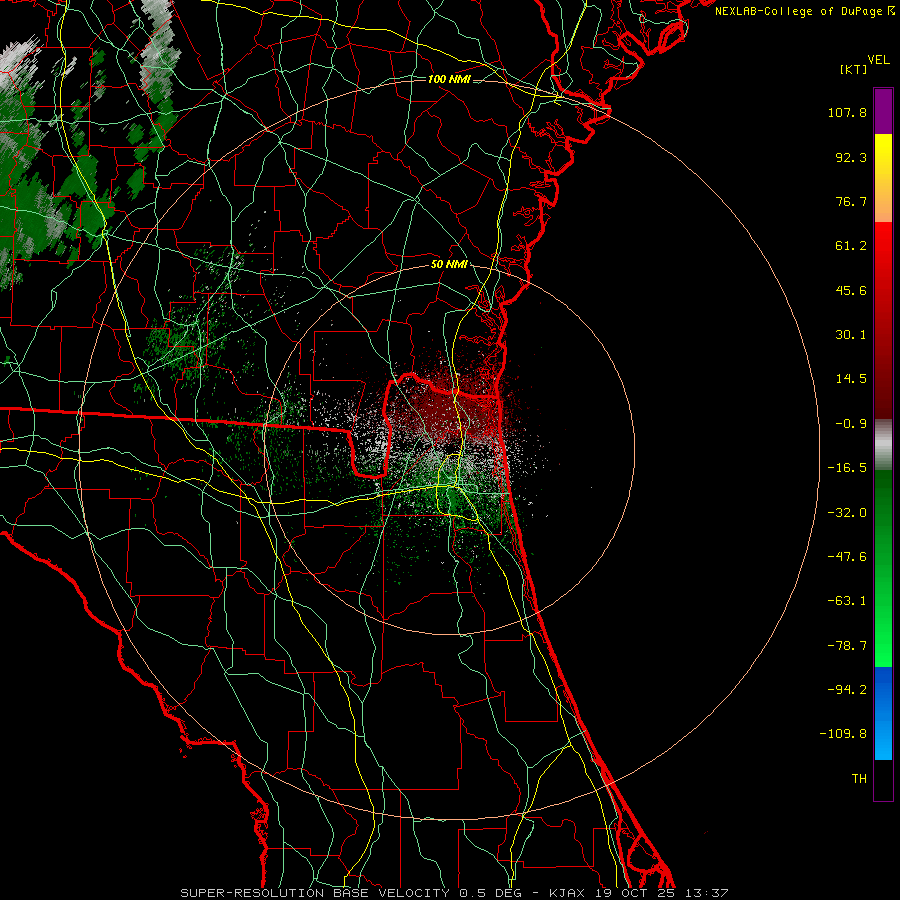Click the 45.6 legend value
Viewport: 900px width, 900px height.
click(x=851, y=290)
